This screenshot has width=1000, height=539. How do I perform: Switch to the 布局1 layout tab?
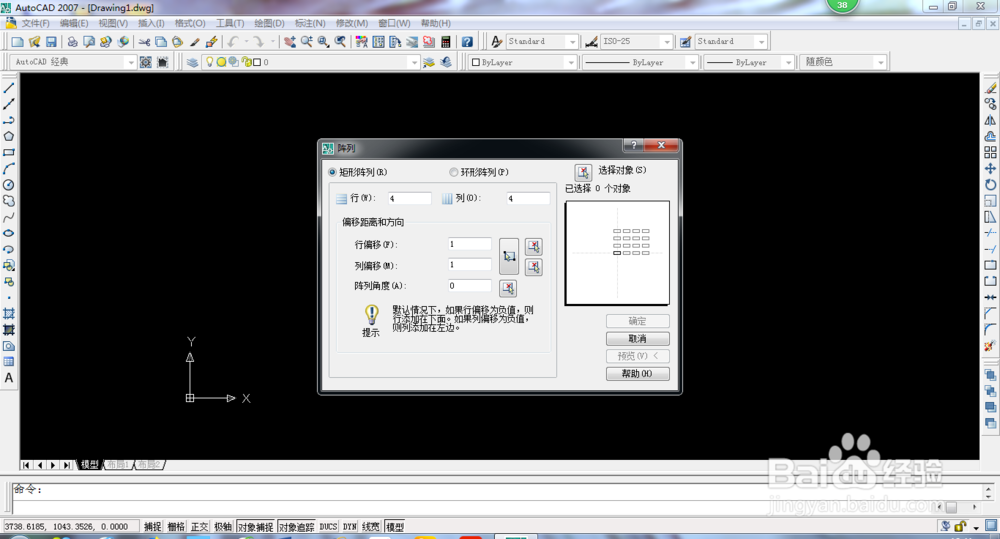click(119, 465)
